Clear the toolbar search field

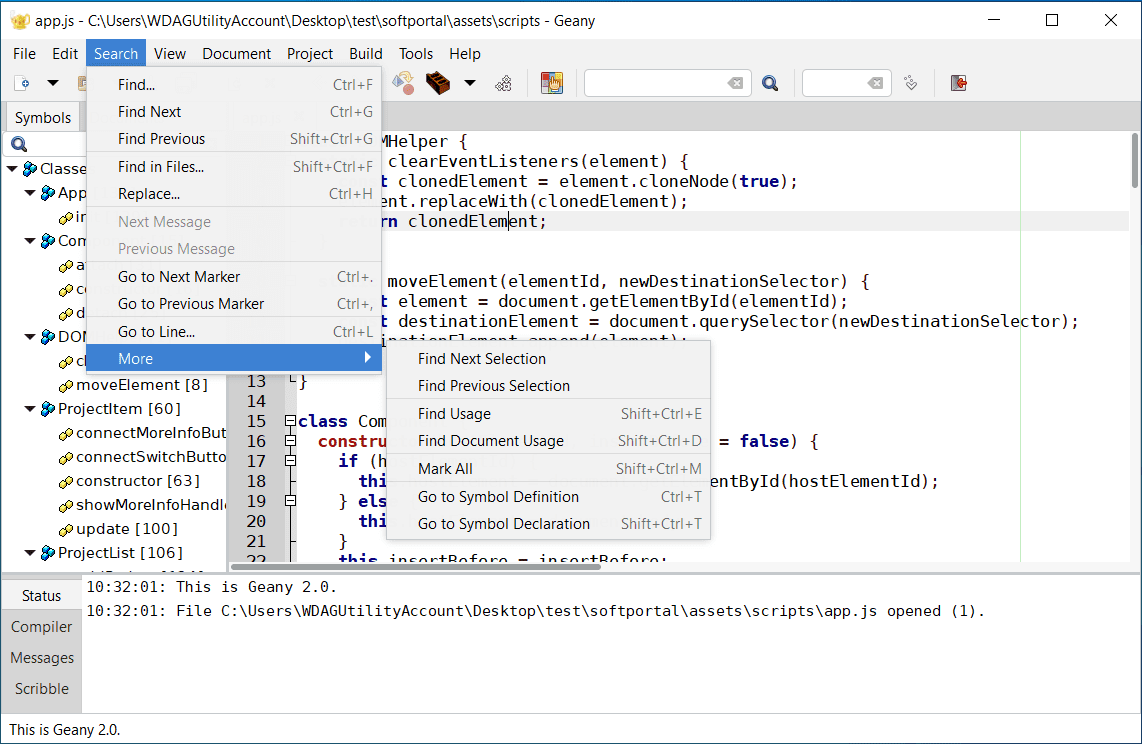pyautogui.click(x=736, y=83)
